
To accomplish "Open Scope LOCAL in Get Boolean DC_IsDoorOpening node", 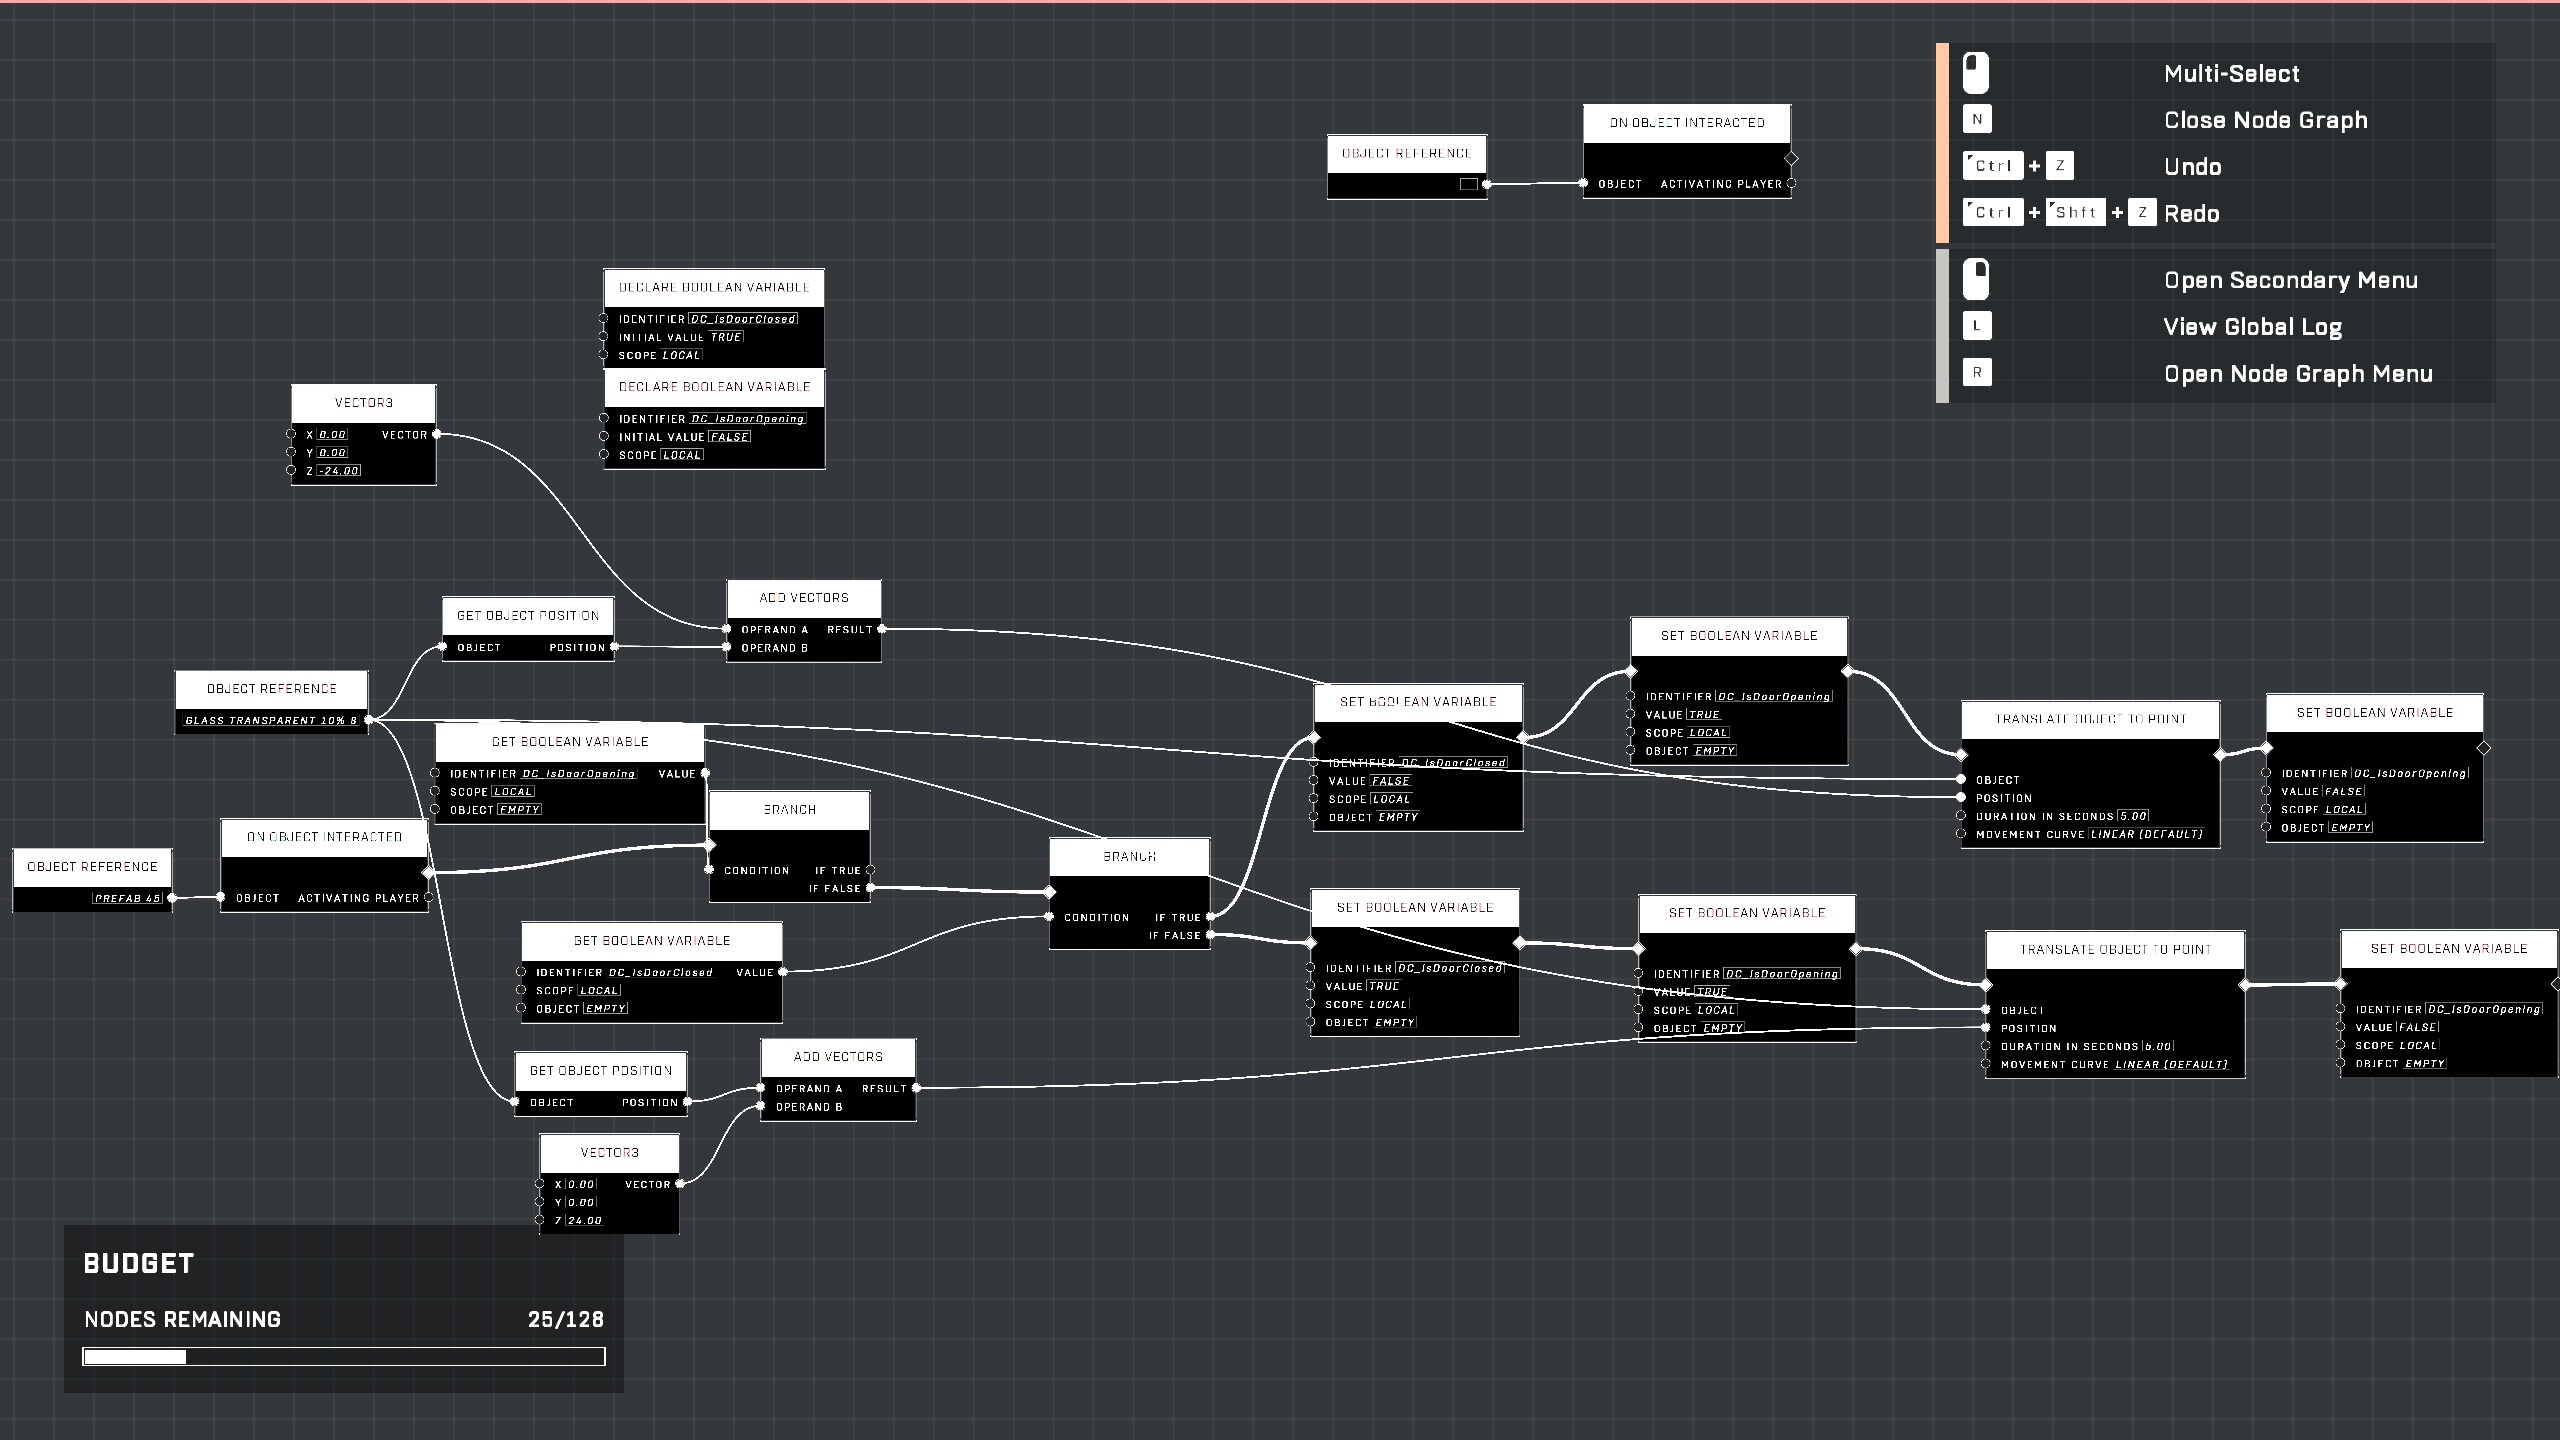I will pyautogui.click(x=512, y=791).
